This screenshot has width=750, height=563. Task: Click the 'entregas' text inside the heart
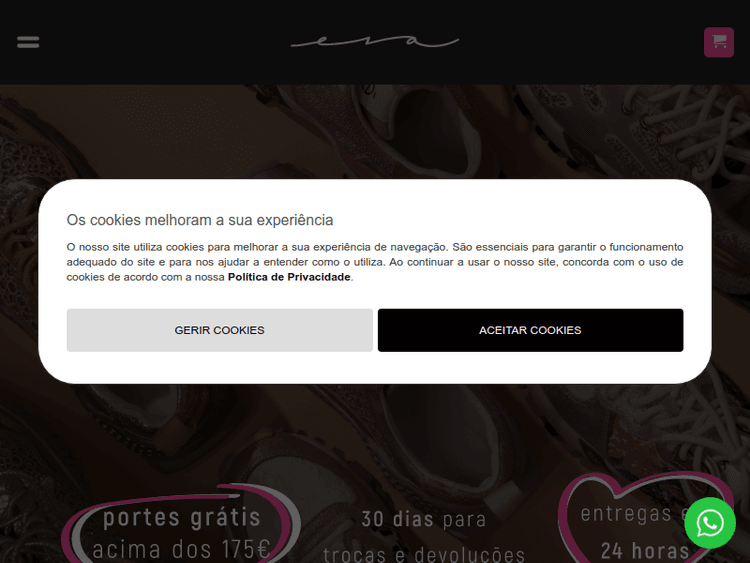tap(626, 514)
